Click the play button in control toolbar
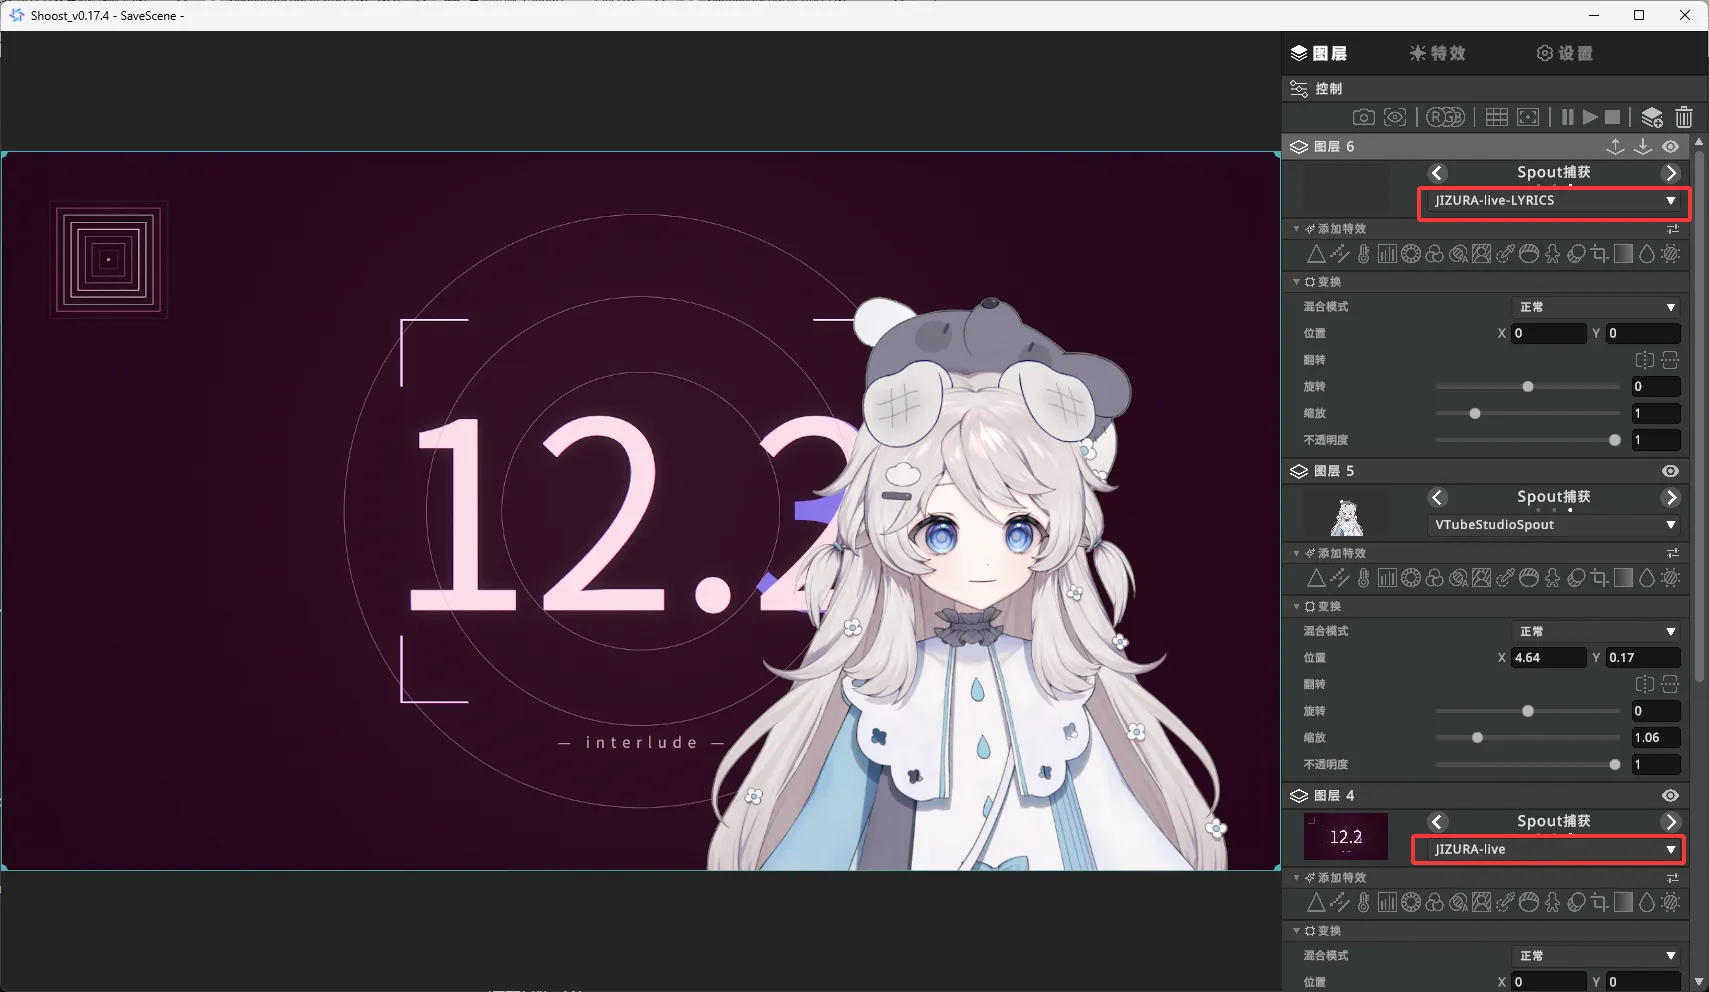The height and width of the screenshot is (992, 1709). [x=1590, y=117]
